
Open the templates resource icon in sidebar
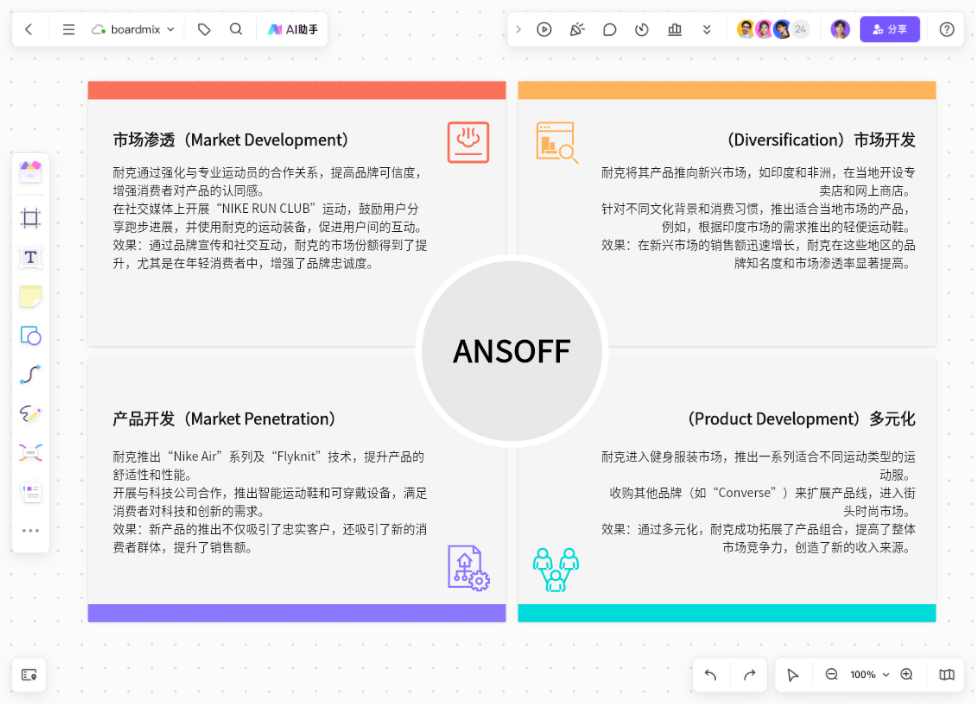pyautogui.click(x=30, y=171)
